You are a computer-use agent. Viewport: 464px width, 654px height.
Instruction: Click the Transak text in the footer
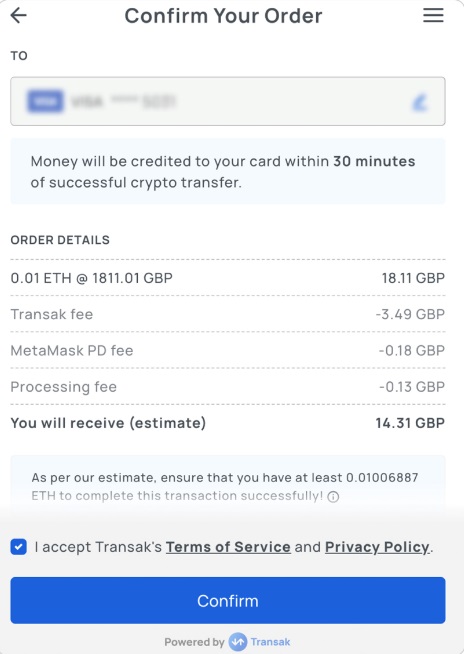click(x=270, y=641)
